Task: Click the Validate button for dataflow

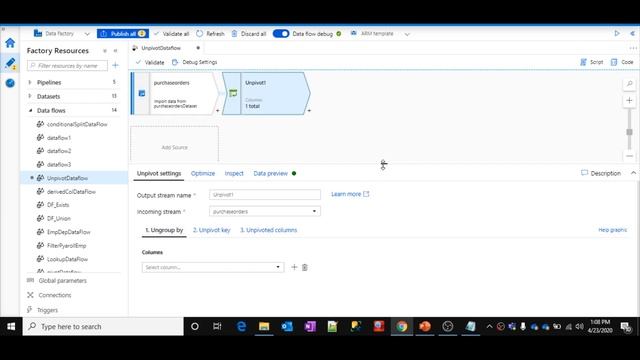Action: [150, 62]
